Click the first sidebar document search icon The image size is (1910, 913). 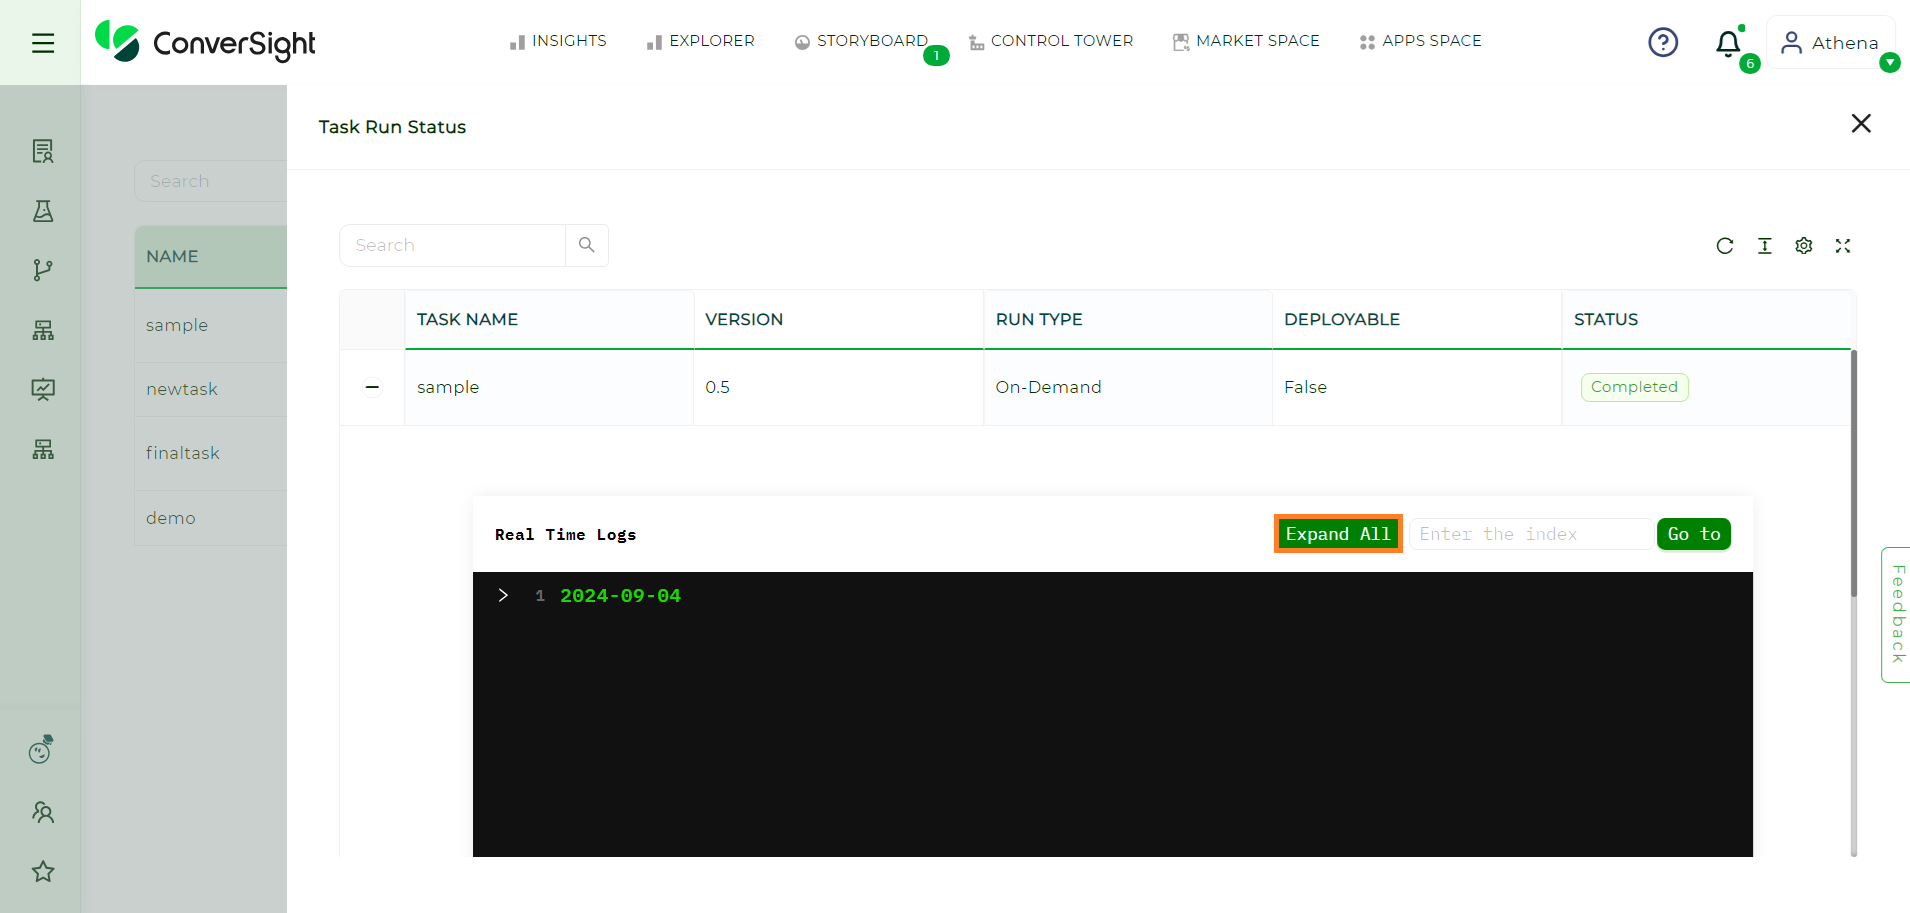(43, 151)
